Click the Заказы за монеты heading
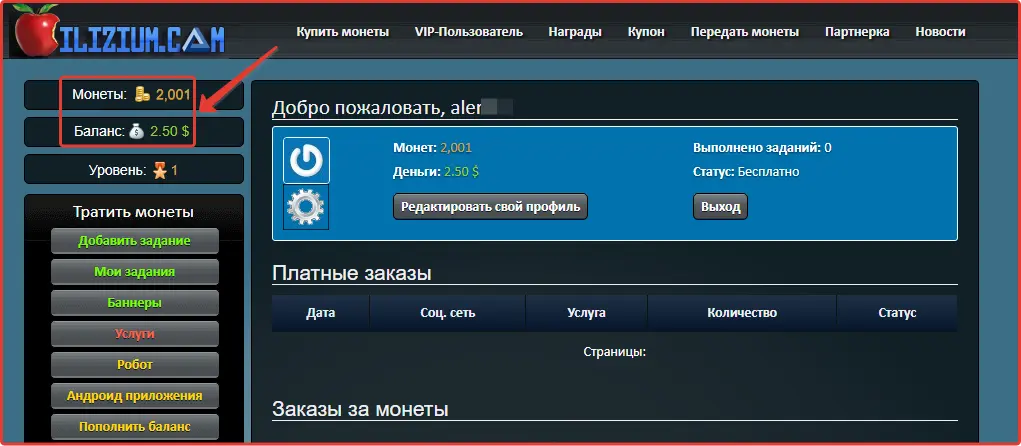The height and width of the screenshot is (446, 1021). click(x=360, y=409)
